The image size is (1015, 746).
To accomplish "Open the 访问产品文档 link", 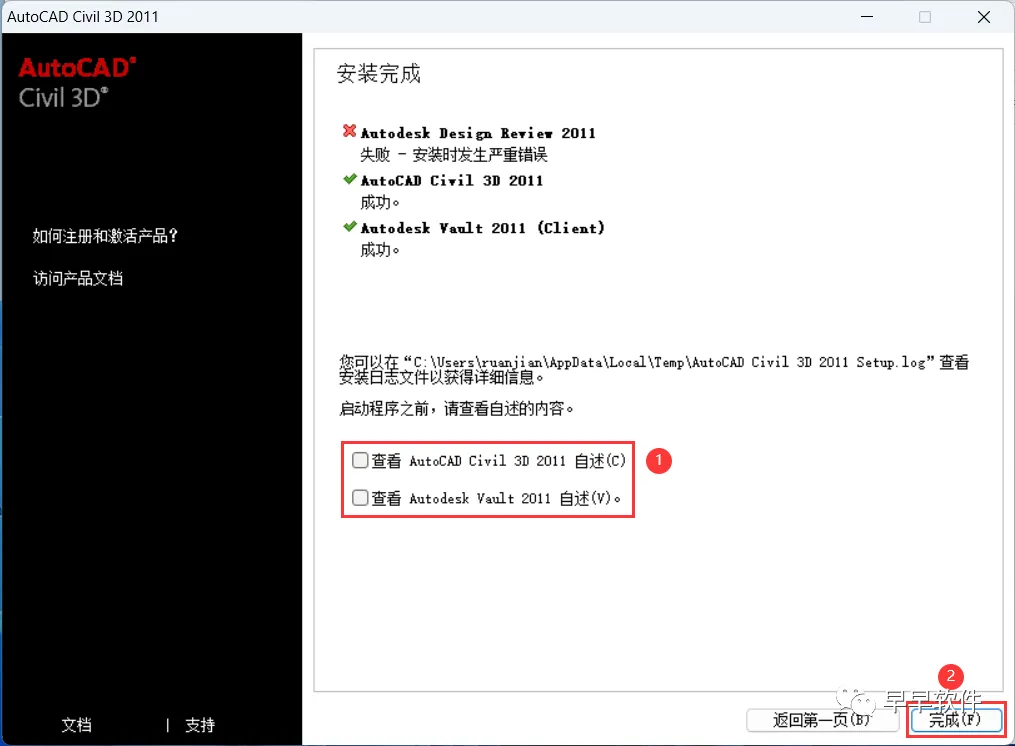I will pos(78,278).
